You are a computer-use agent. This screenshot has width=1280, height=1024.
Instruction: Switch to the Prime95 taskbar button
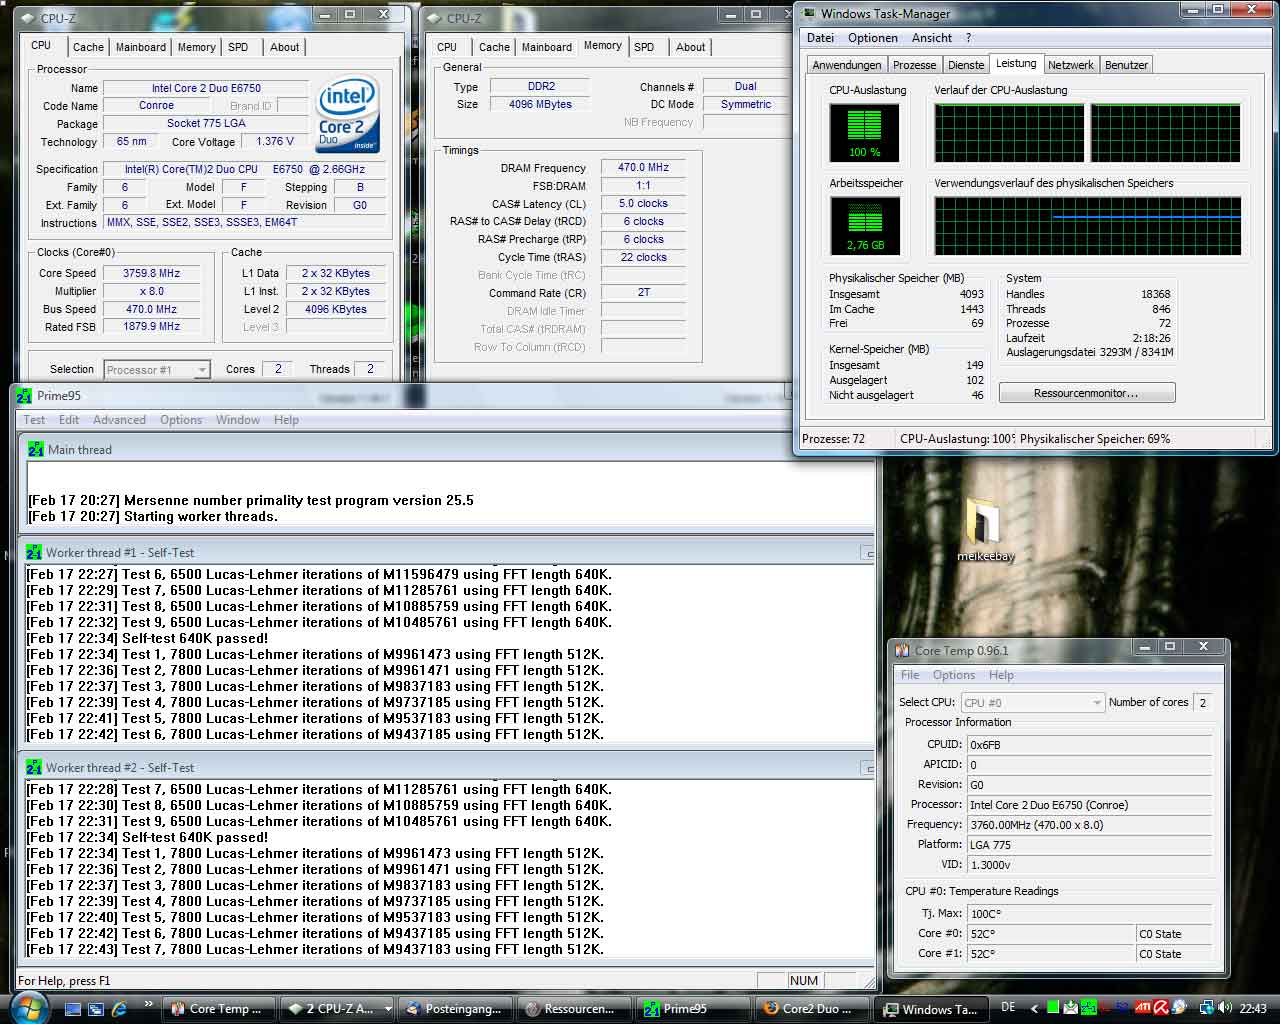tap(691, 1009)
